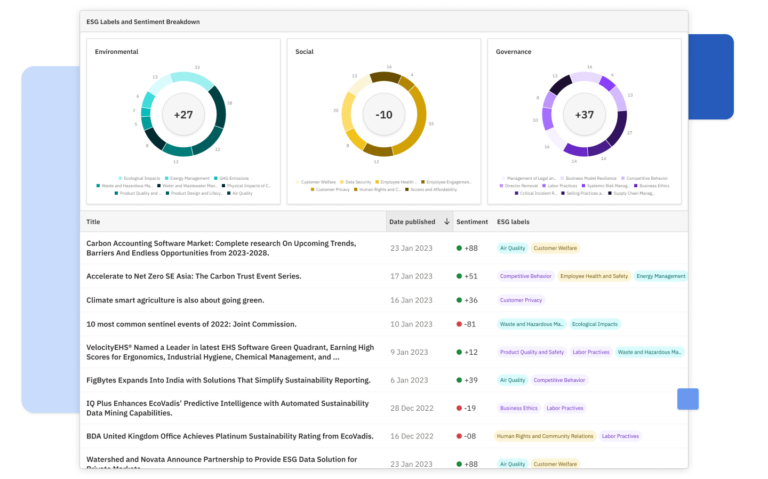Click the green sentiment dot for +51
This screenshot has width=768, height=479.
[x=459, y=276]
